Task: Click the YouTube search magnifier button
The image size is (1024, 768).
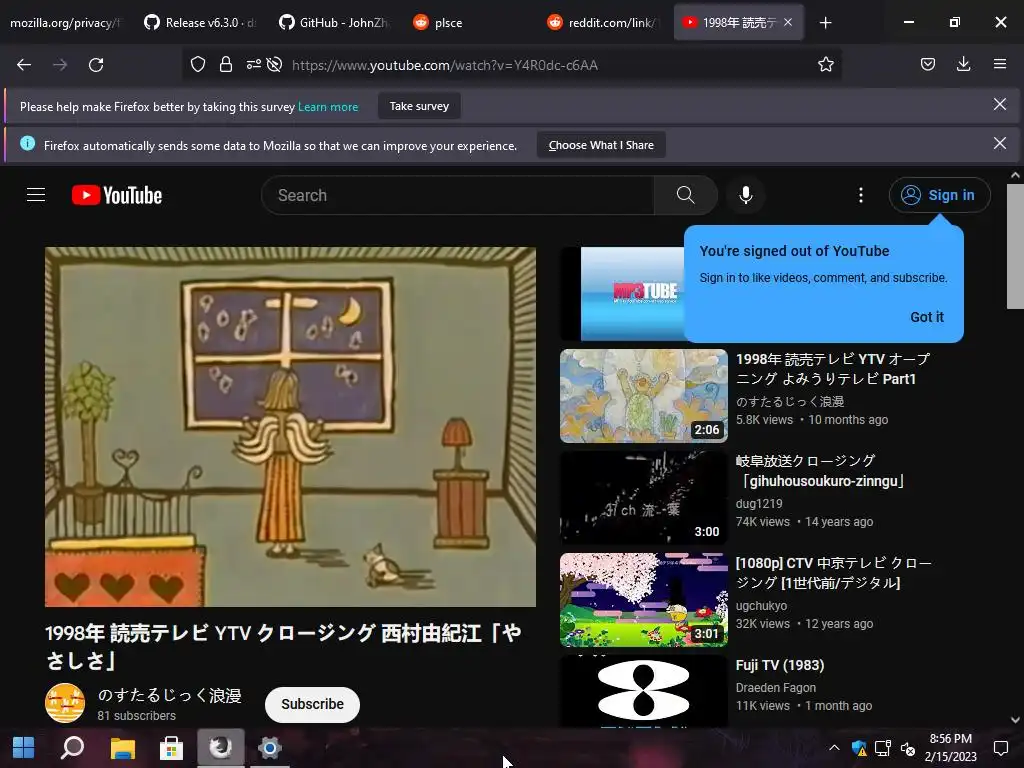Action: pos(685,195)
